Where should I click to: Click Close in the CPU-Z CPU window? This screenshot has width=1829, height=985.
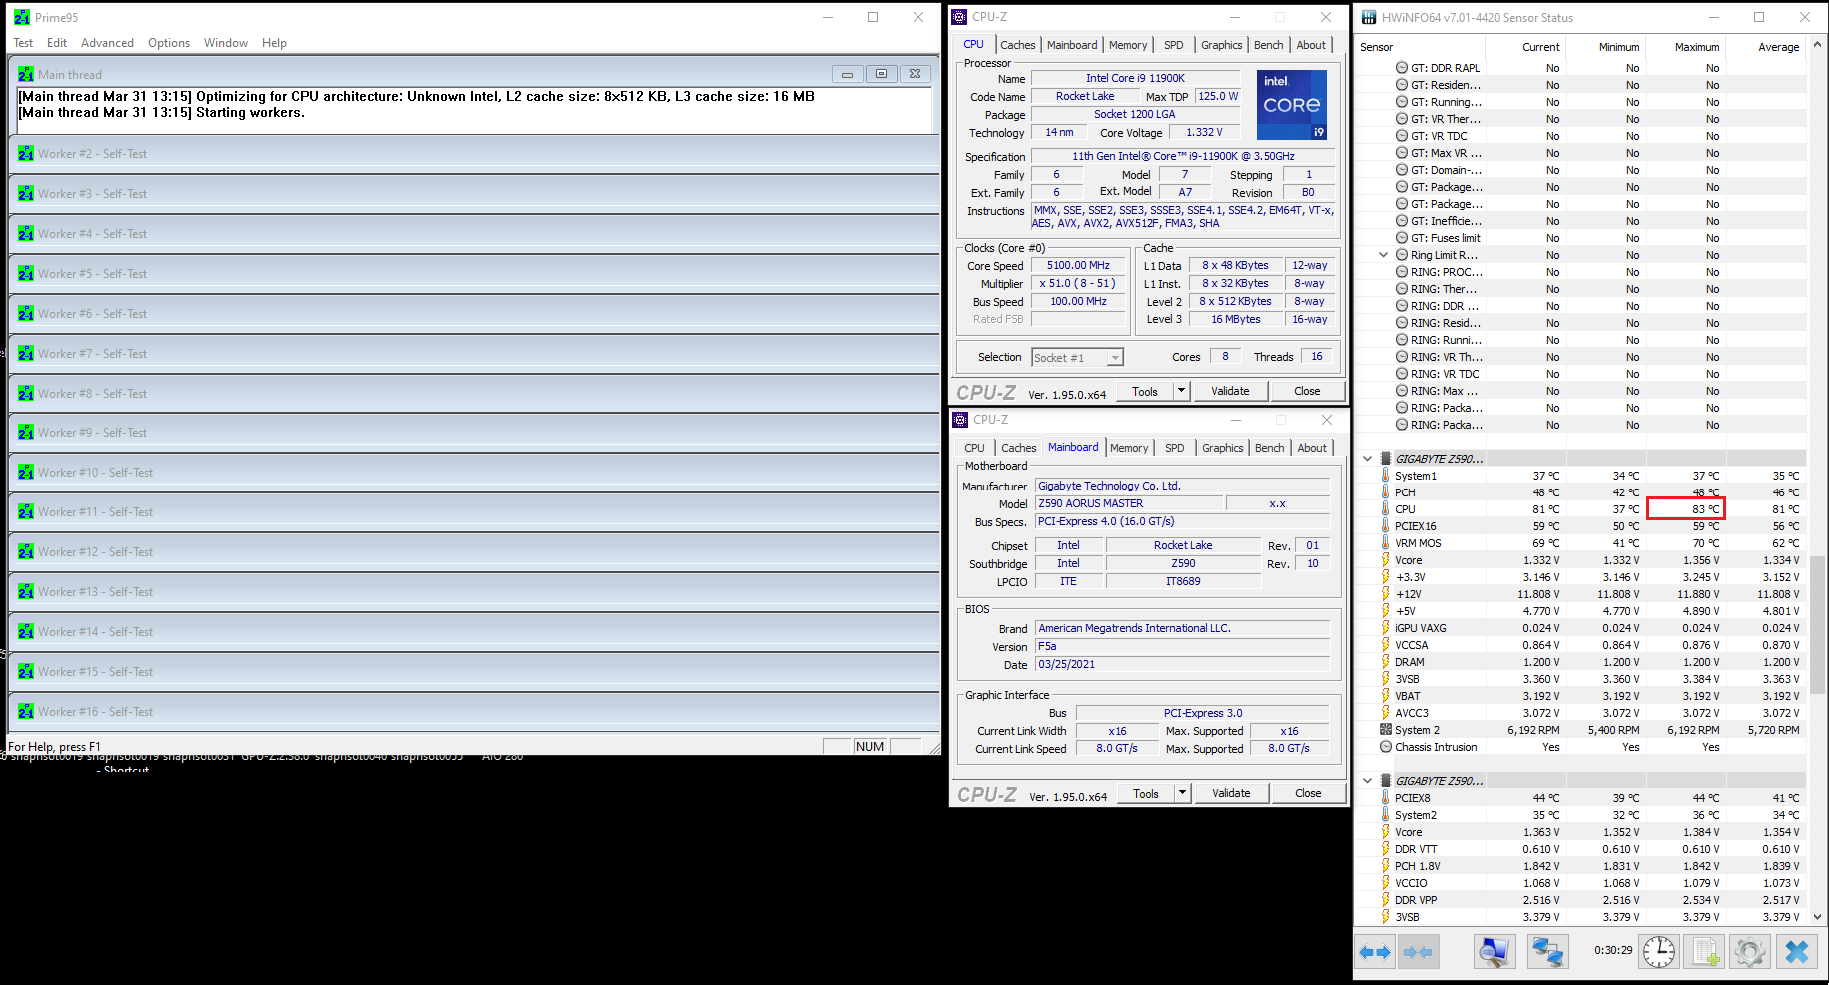point(1307,390)
